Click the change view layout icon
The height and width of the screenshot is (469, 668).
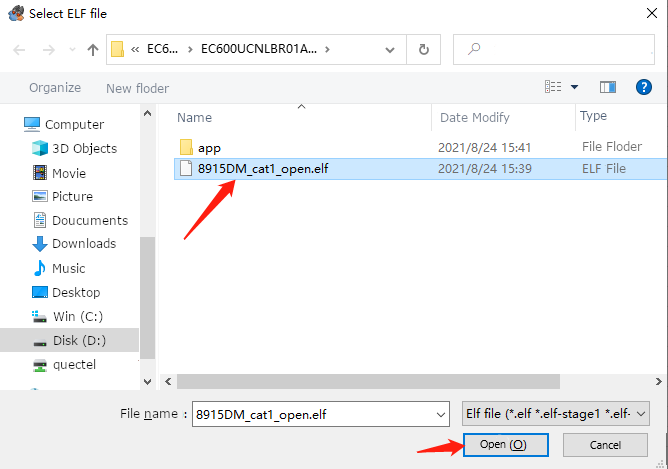[553, 87]
